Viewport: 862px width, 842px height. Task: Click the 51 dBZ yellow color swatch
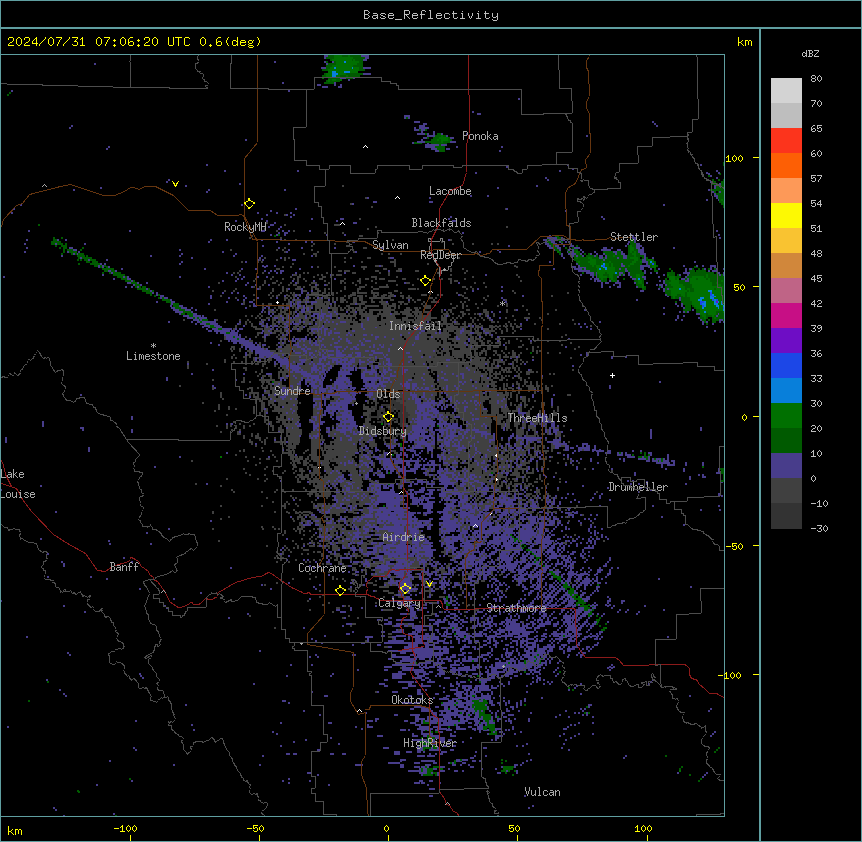[x=786, y=215]
